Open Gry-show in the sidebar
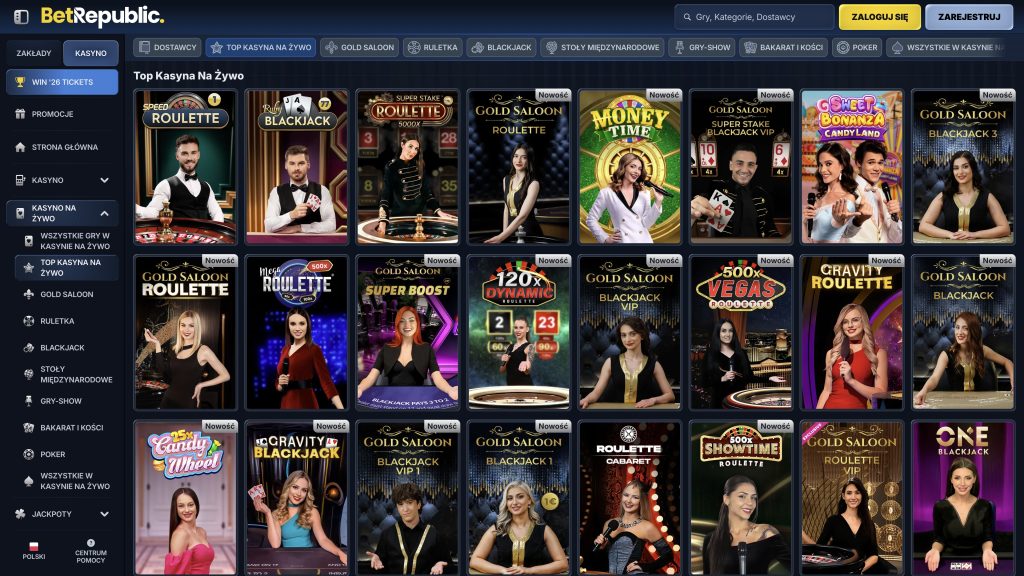This screenshot has width=1024, height=576. pyautogui.click(x=66, y=401)
